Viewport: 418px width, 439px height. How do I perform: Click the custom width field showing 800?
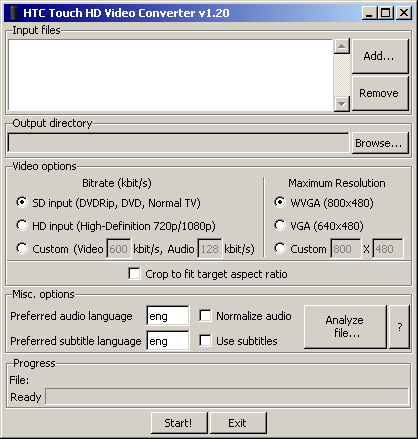346,249
